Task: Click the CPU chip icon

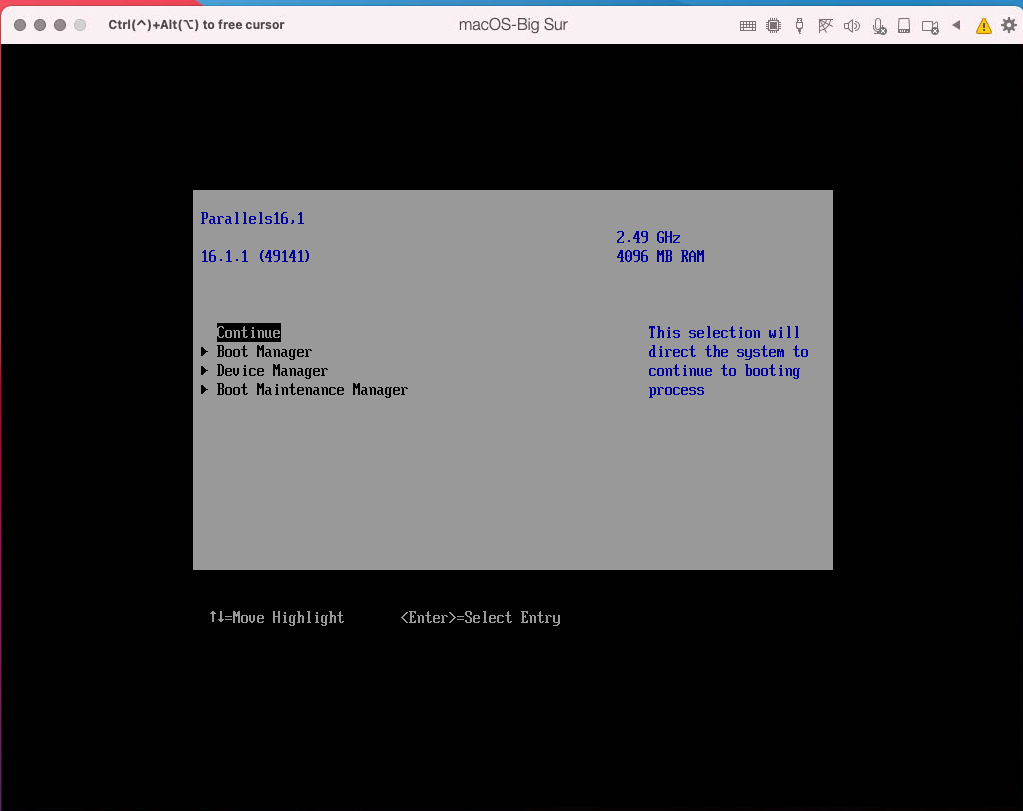Action: point(773,26)
